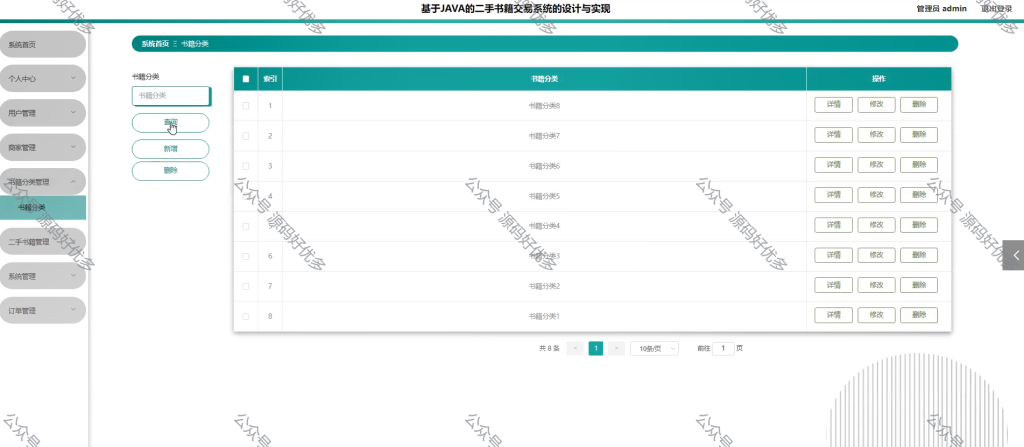Open the 二手书籍管理 sidebar menu
Viewport: 1024px width, 447px height.
42,242
